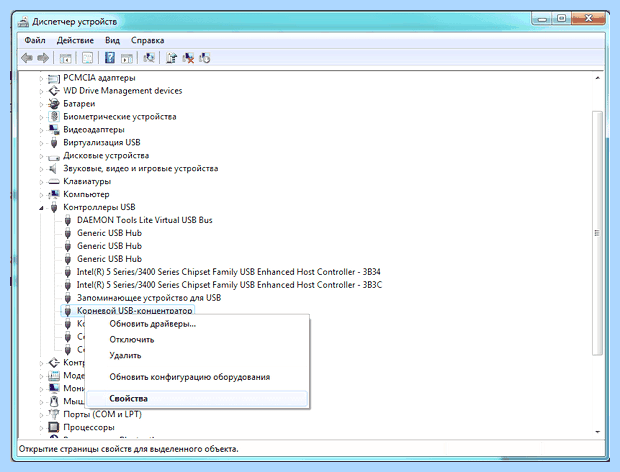
Task: Choose Обновить конфигурацию оборудования in context menu
Action: (197, 377)
